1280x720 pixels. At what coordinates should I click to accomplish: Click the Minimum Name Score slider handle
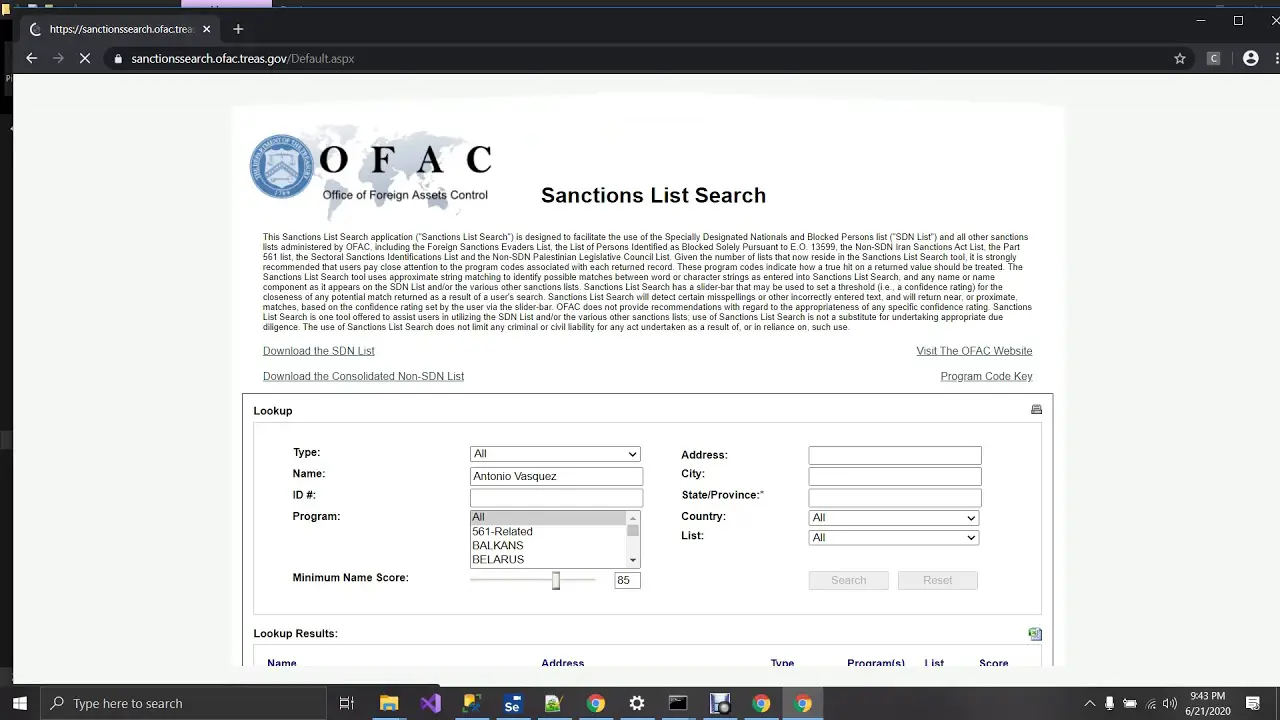tap(556, 581)
